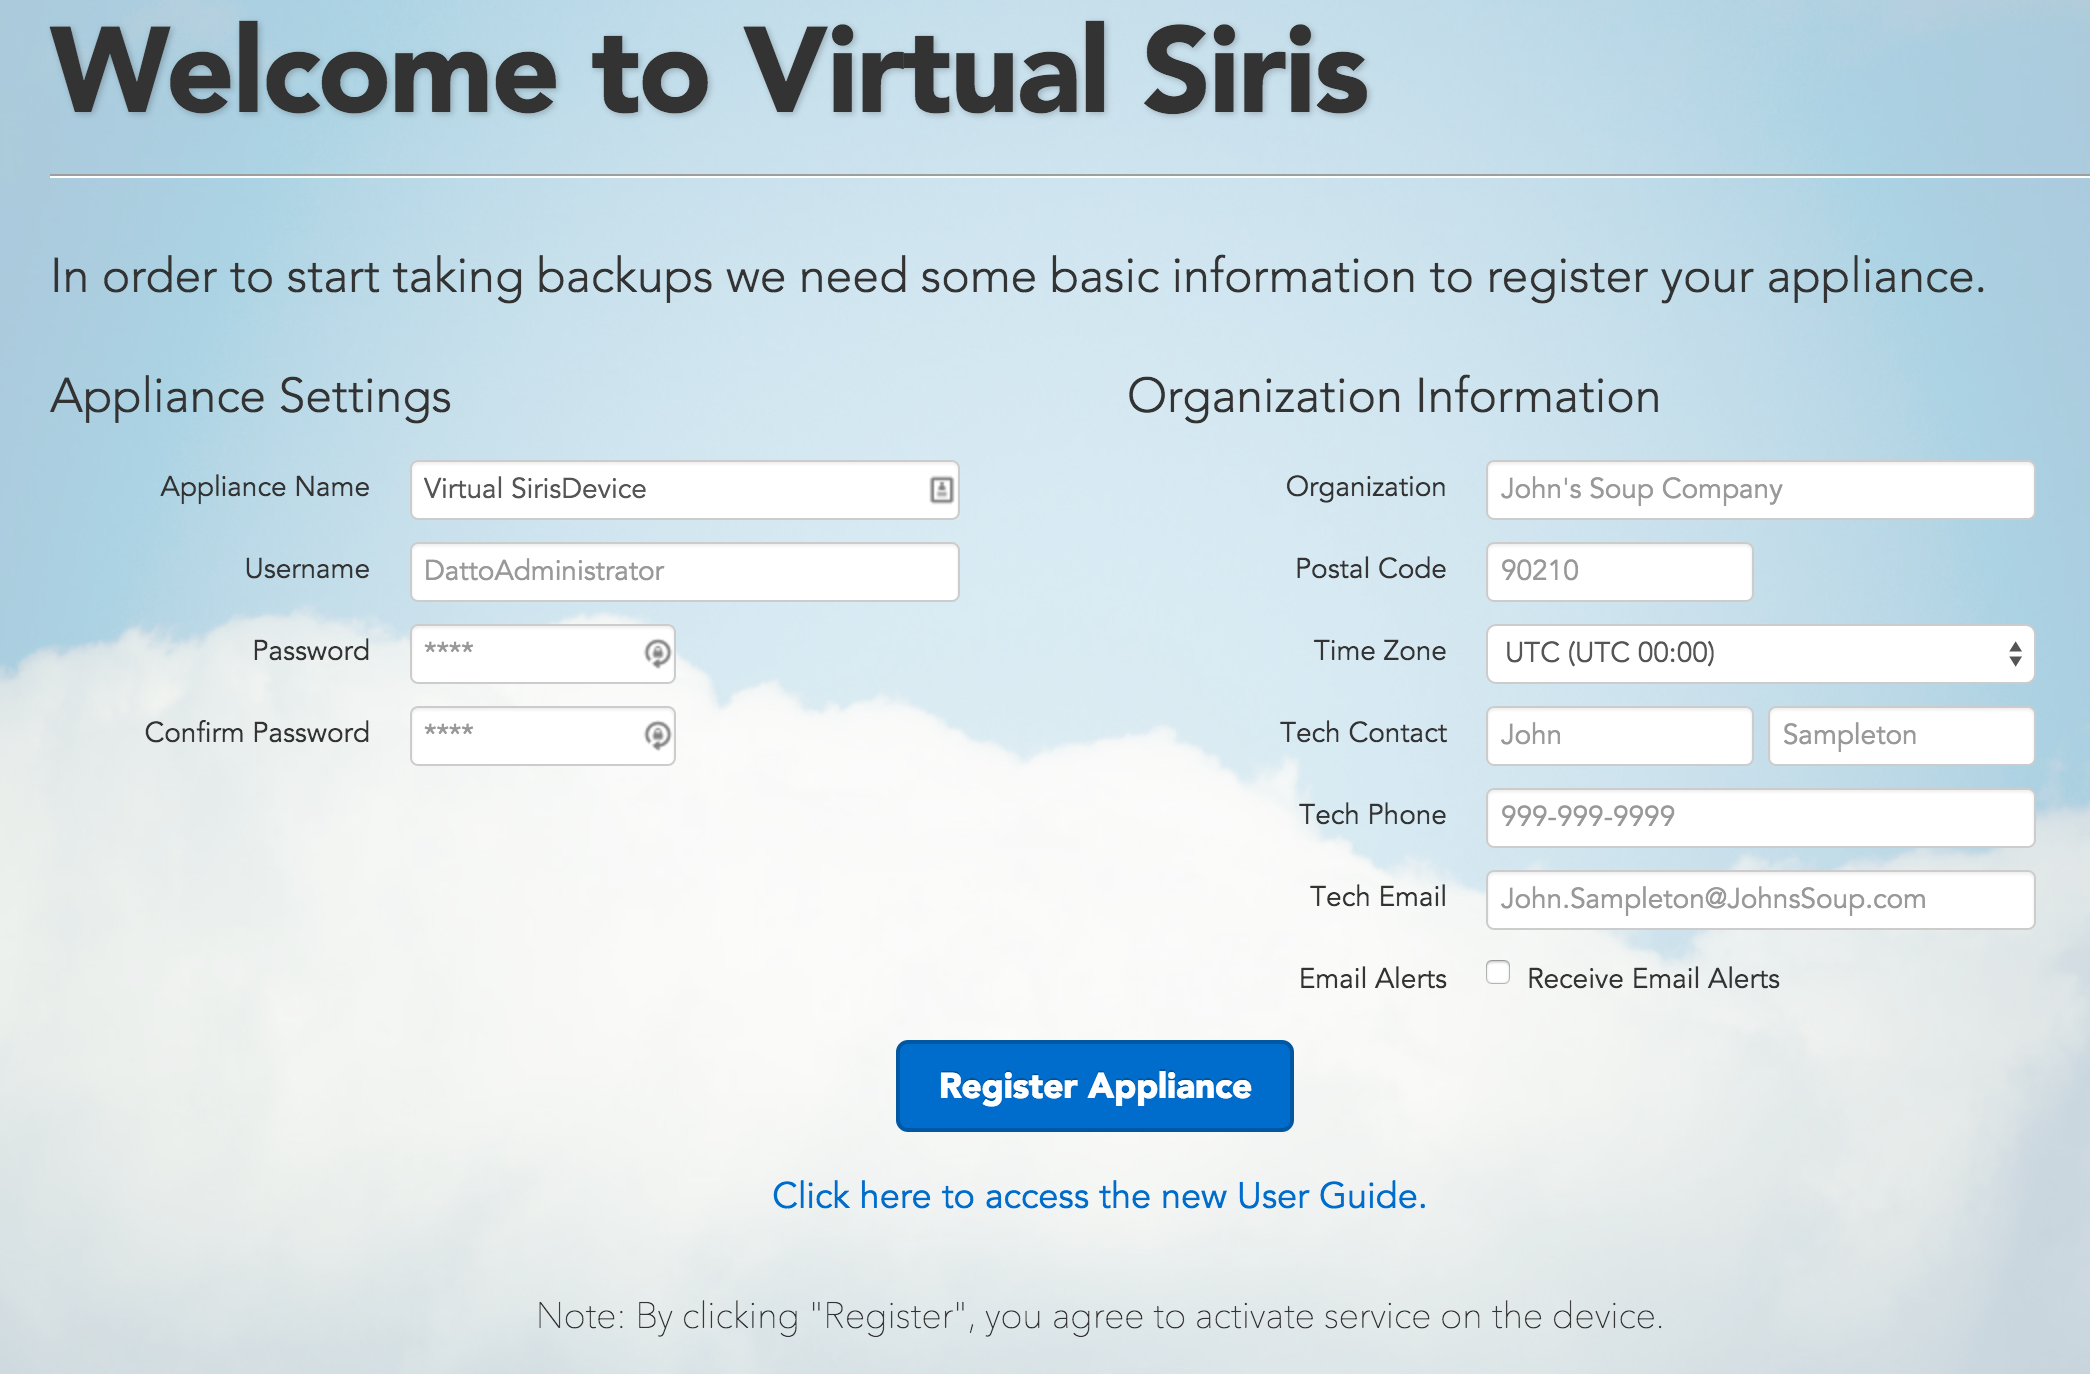Screen dimensions: 2090x1374
Task: Click the introductory backups information sentence
Action: point(1018,276)
